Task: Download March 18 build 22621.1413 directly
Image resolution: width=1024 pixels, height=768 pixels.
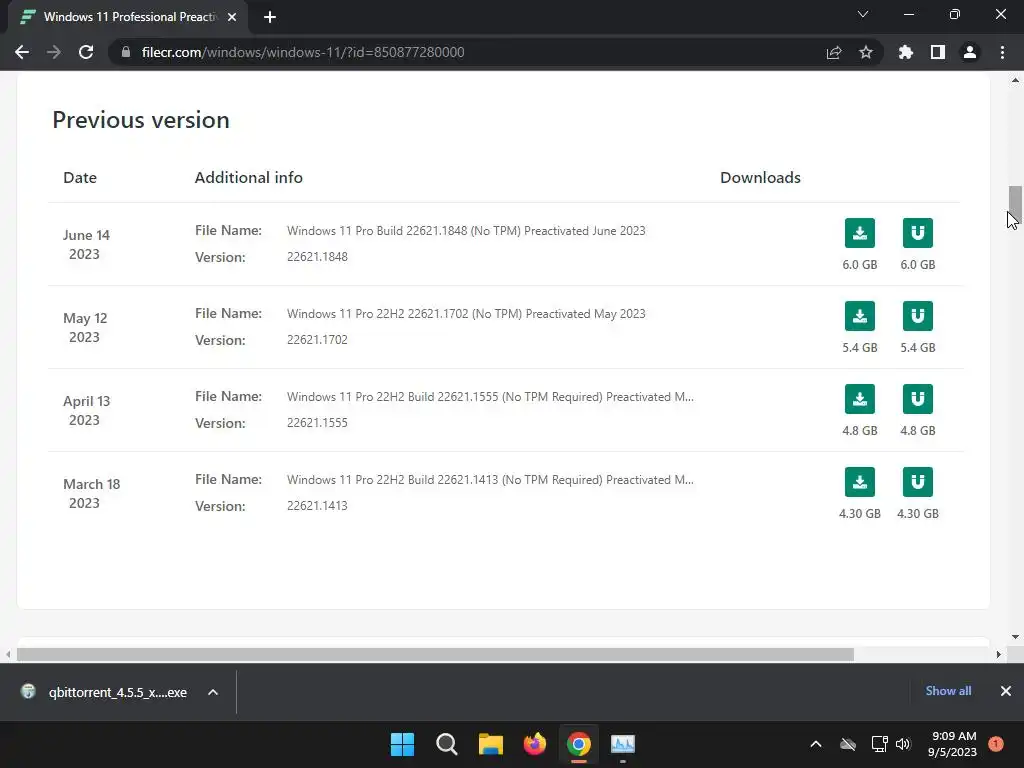Action: [x=859, y=482]
